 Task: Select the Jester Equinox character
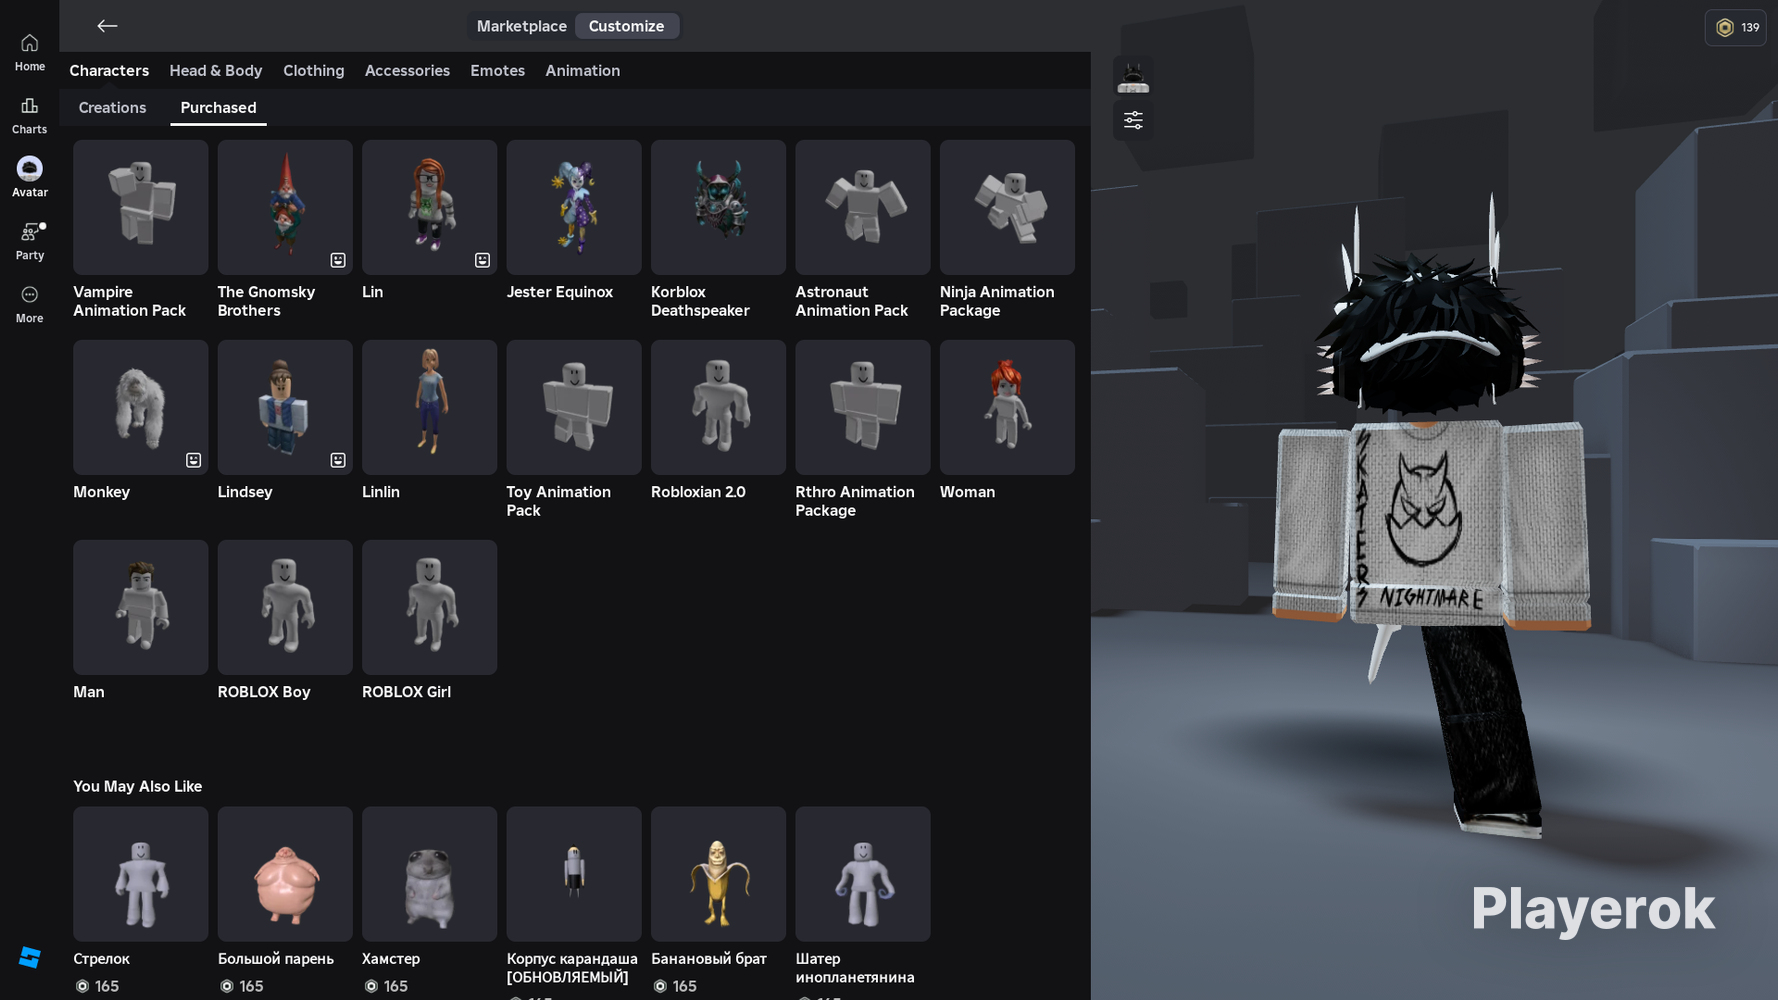click(574, 207)
